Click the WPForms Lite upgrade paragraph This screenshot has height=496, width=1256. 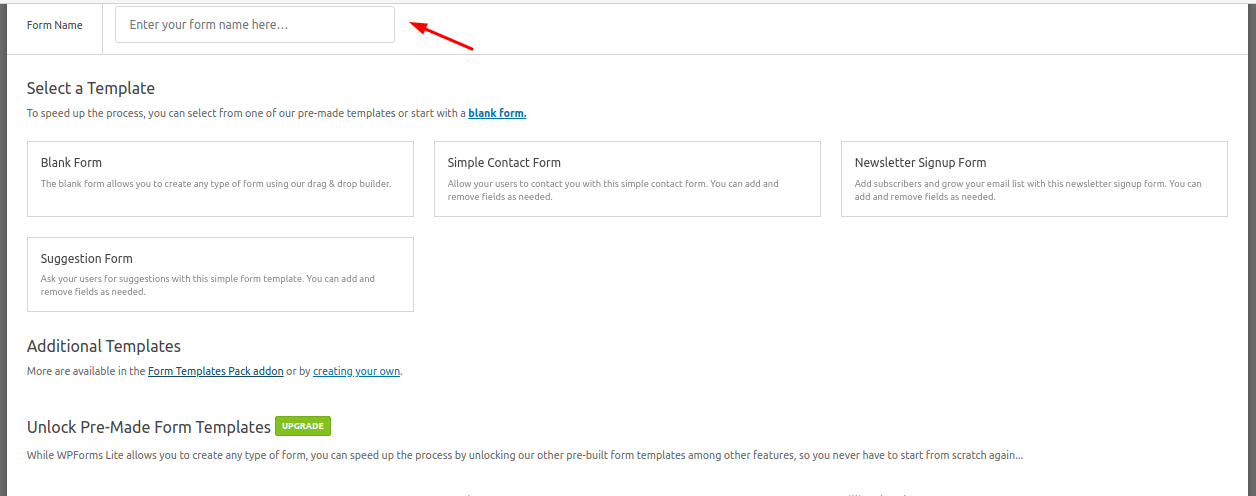(524, 455)
